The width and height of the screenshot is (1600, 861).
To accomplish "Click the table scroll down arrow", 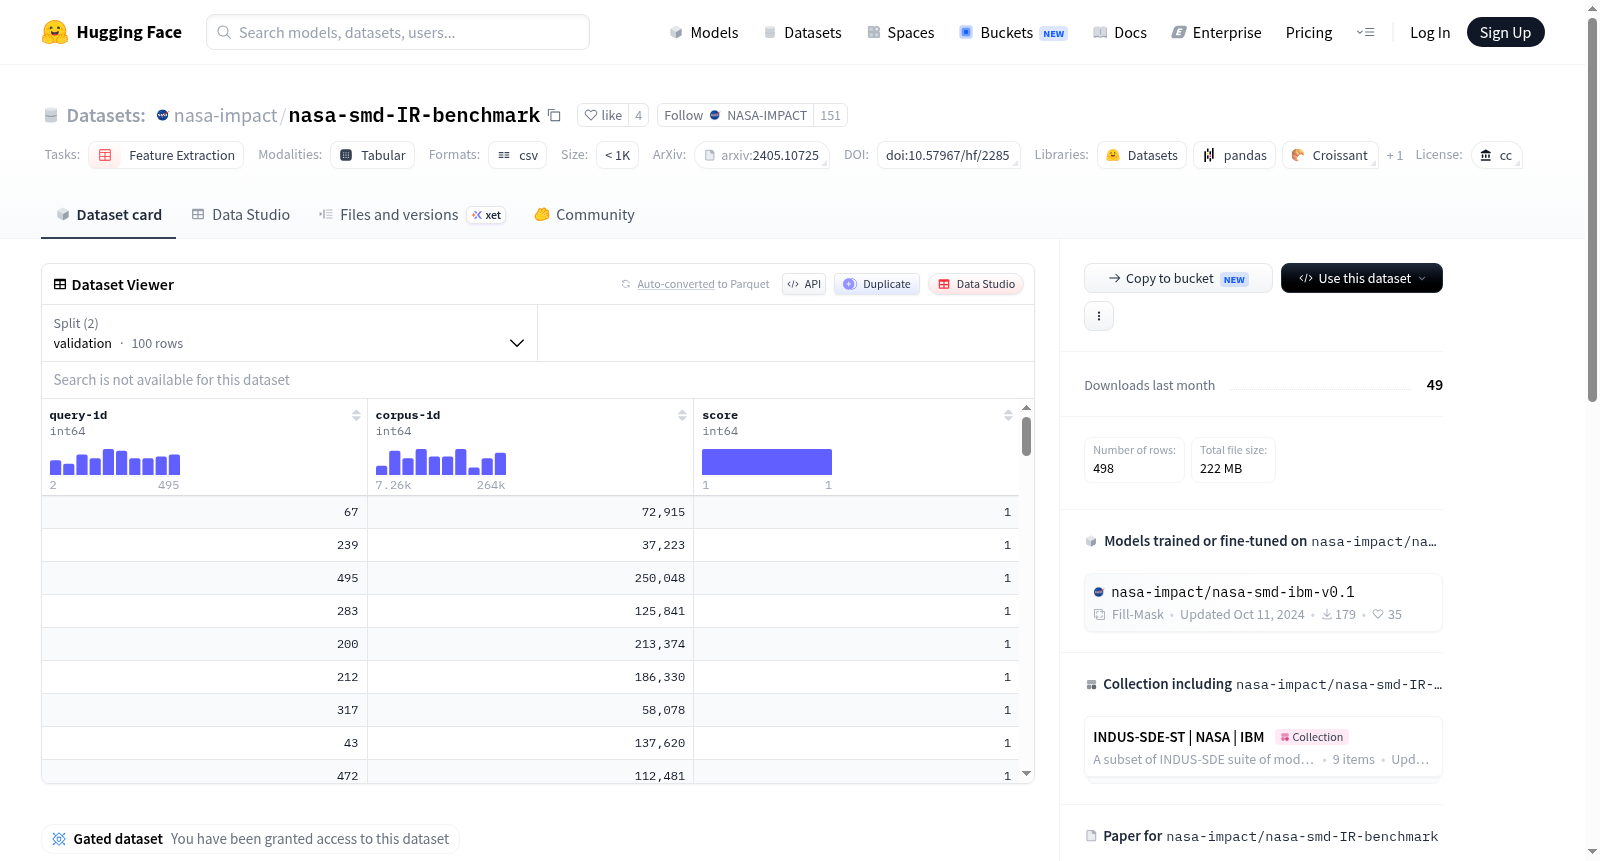I will tap(1026, 774).
